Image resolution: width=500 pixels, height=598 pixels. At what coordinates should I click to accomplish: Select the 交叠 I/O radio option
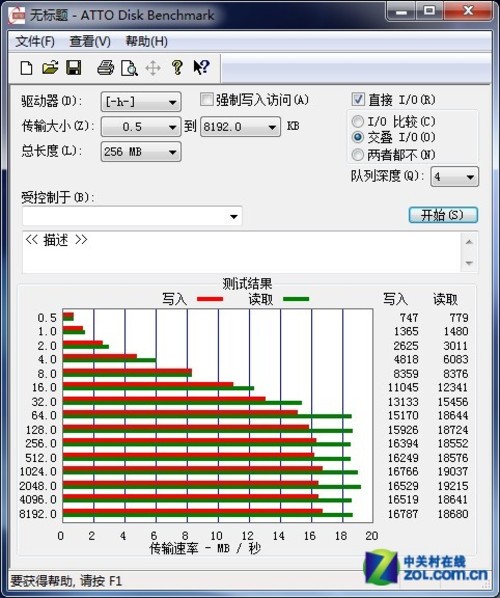click(x=357, y=137)
